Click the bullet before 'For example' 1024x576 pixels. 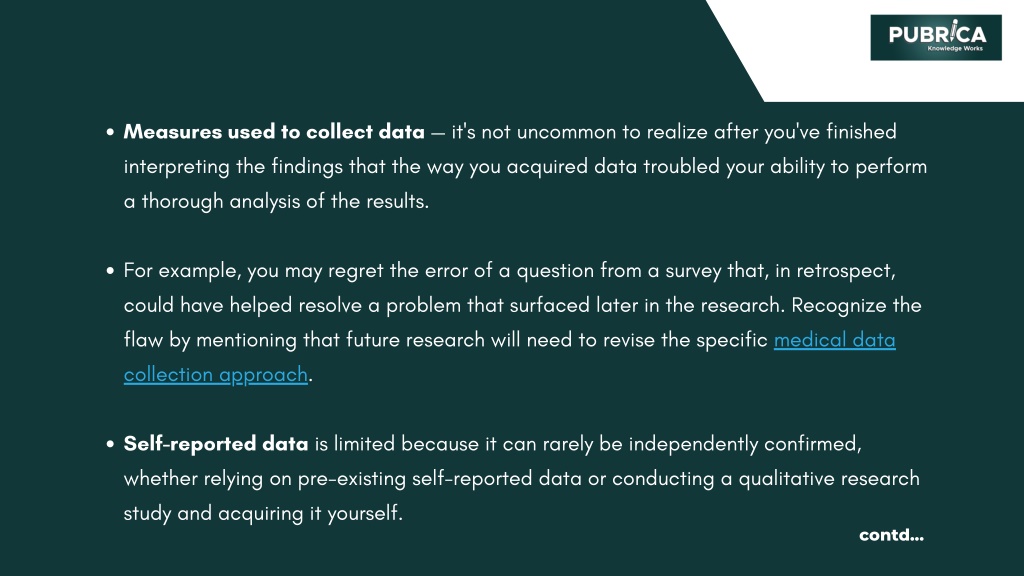click(x=110, y=271)
